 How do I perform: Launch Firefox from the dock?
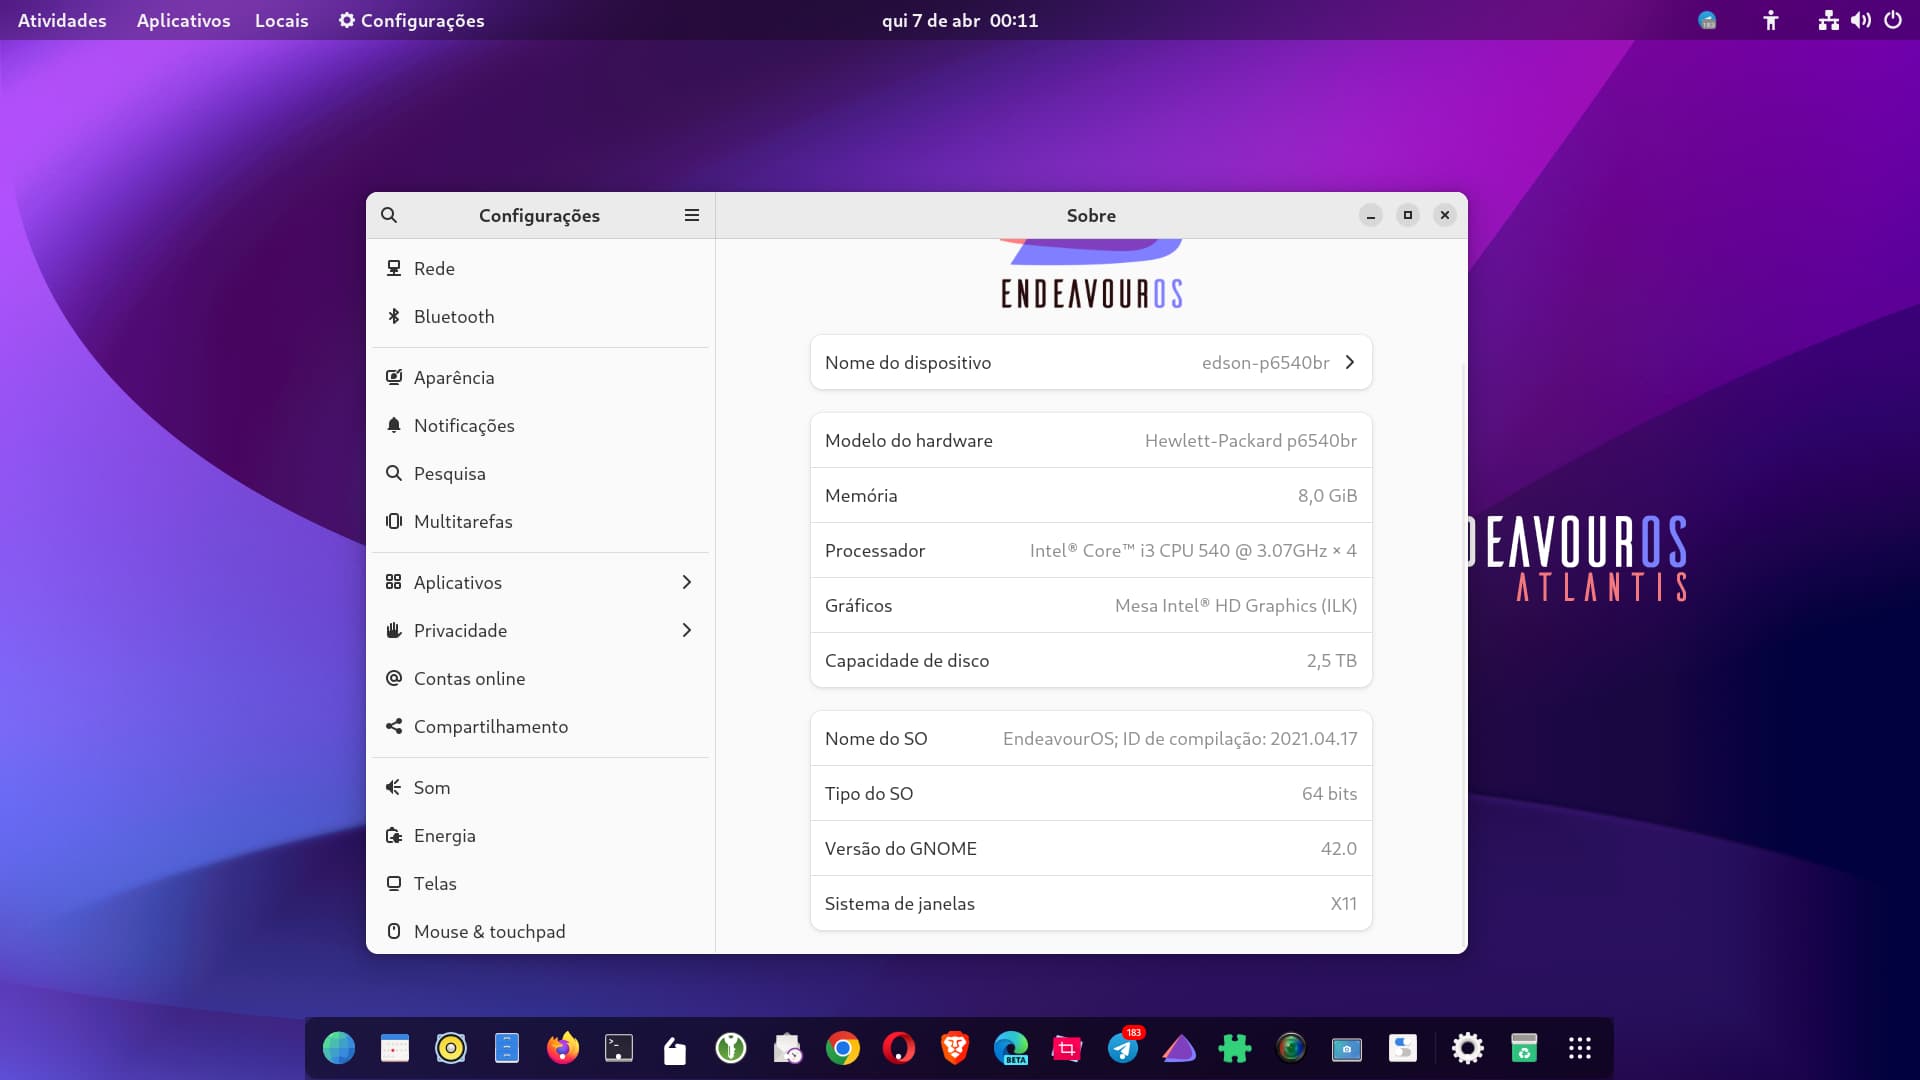(x=563, y=1048)
